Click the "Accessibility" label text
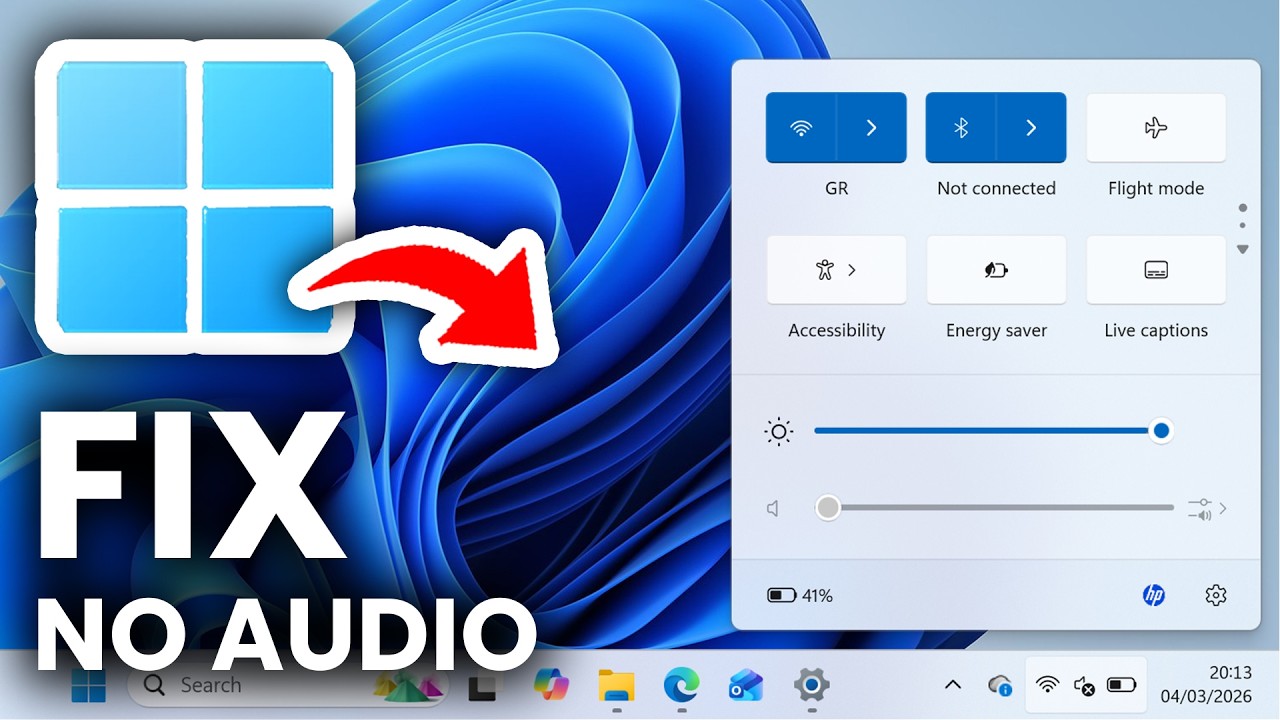Screen dimensions: 1280x720 tap(837, 330)
